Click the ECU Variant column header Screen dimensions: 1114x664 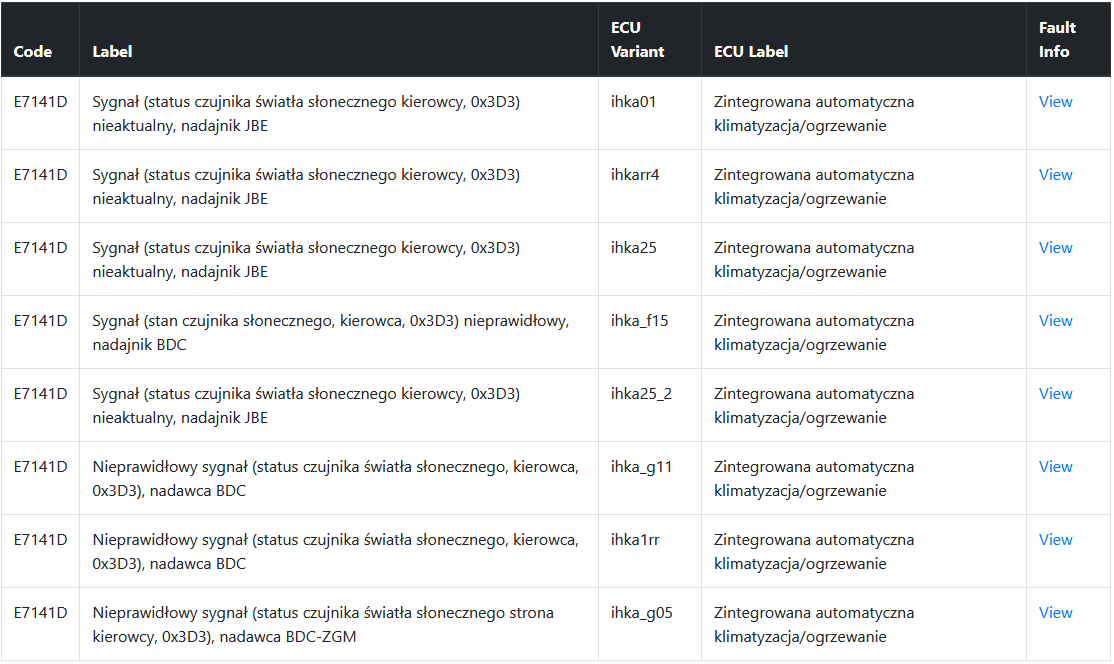[x=637, y=40]
